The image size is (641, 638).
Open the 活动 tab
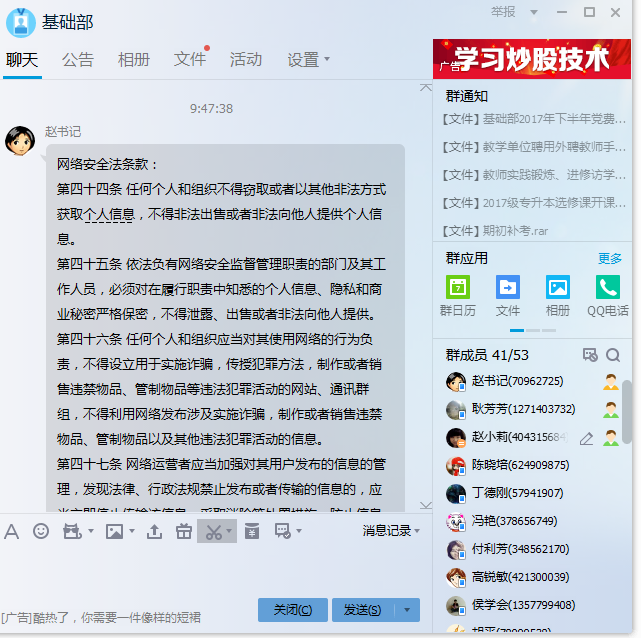tap(246, 59)
